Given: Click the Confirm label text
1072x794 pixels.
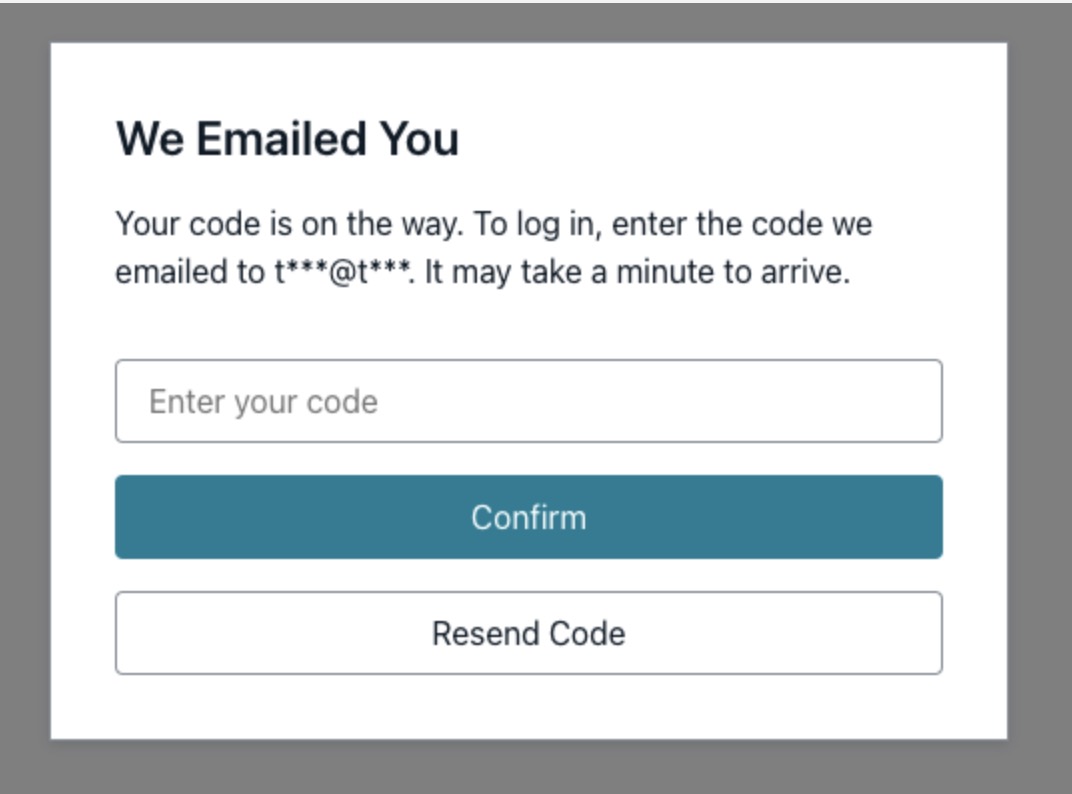Looking at the screenshot, I should (x=528, y=517).
